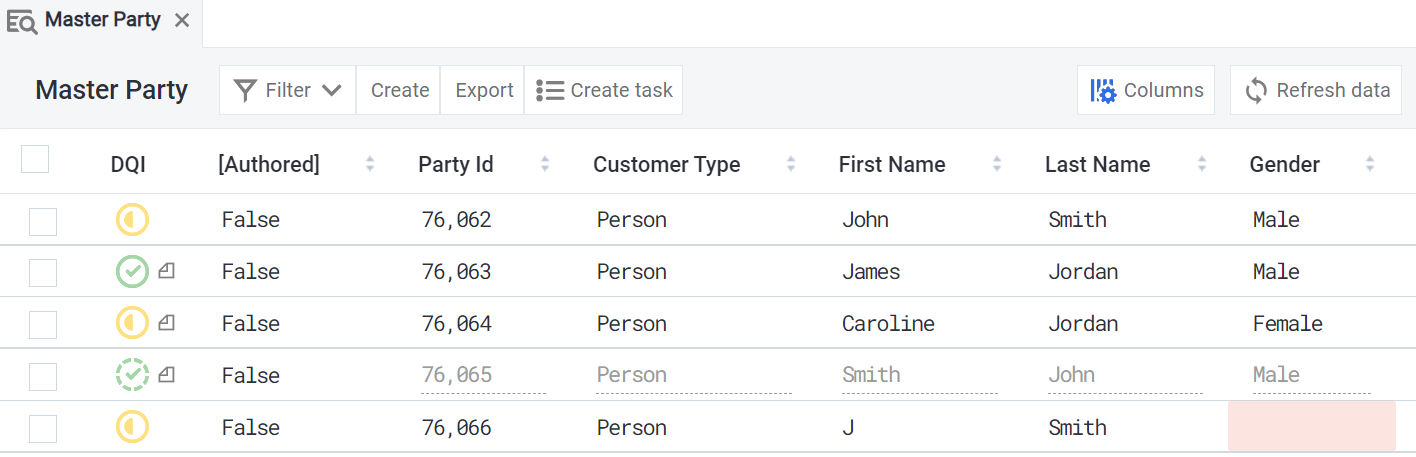Open the Filter dropdown
This screenshot has height=457, width=1416.
288,91
